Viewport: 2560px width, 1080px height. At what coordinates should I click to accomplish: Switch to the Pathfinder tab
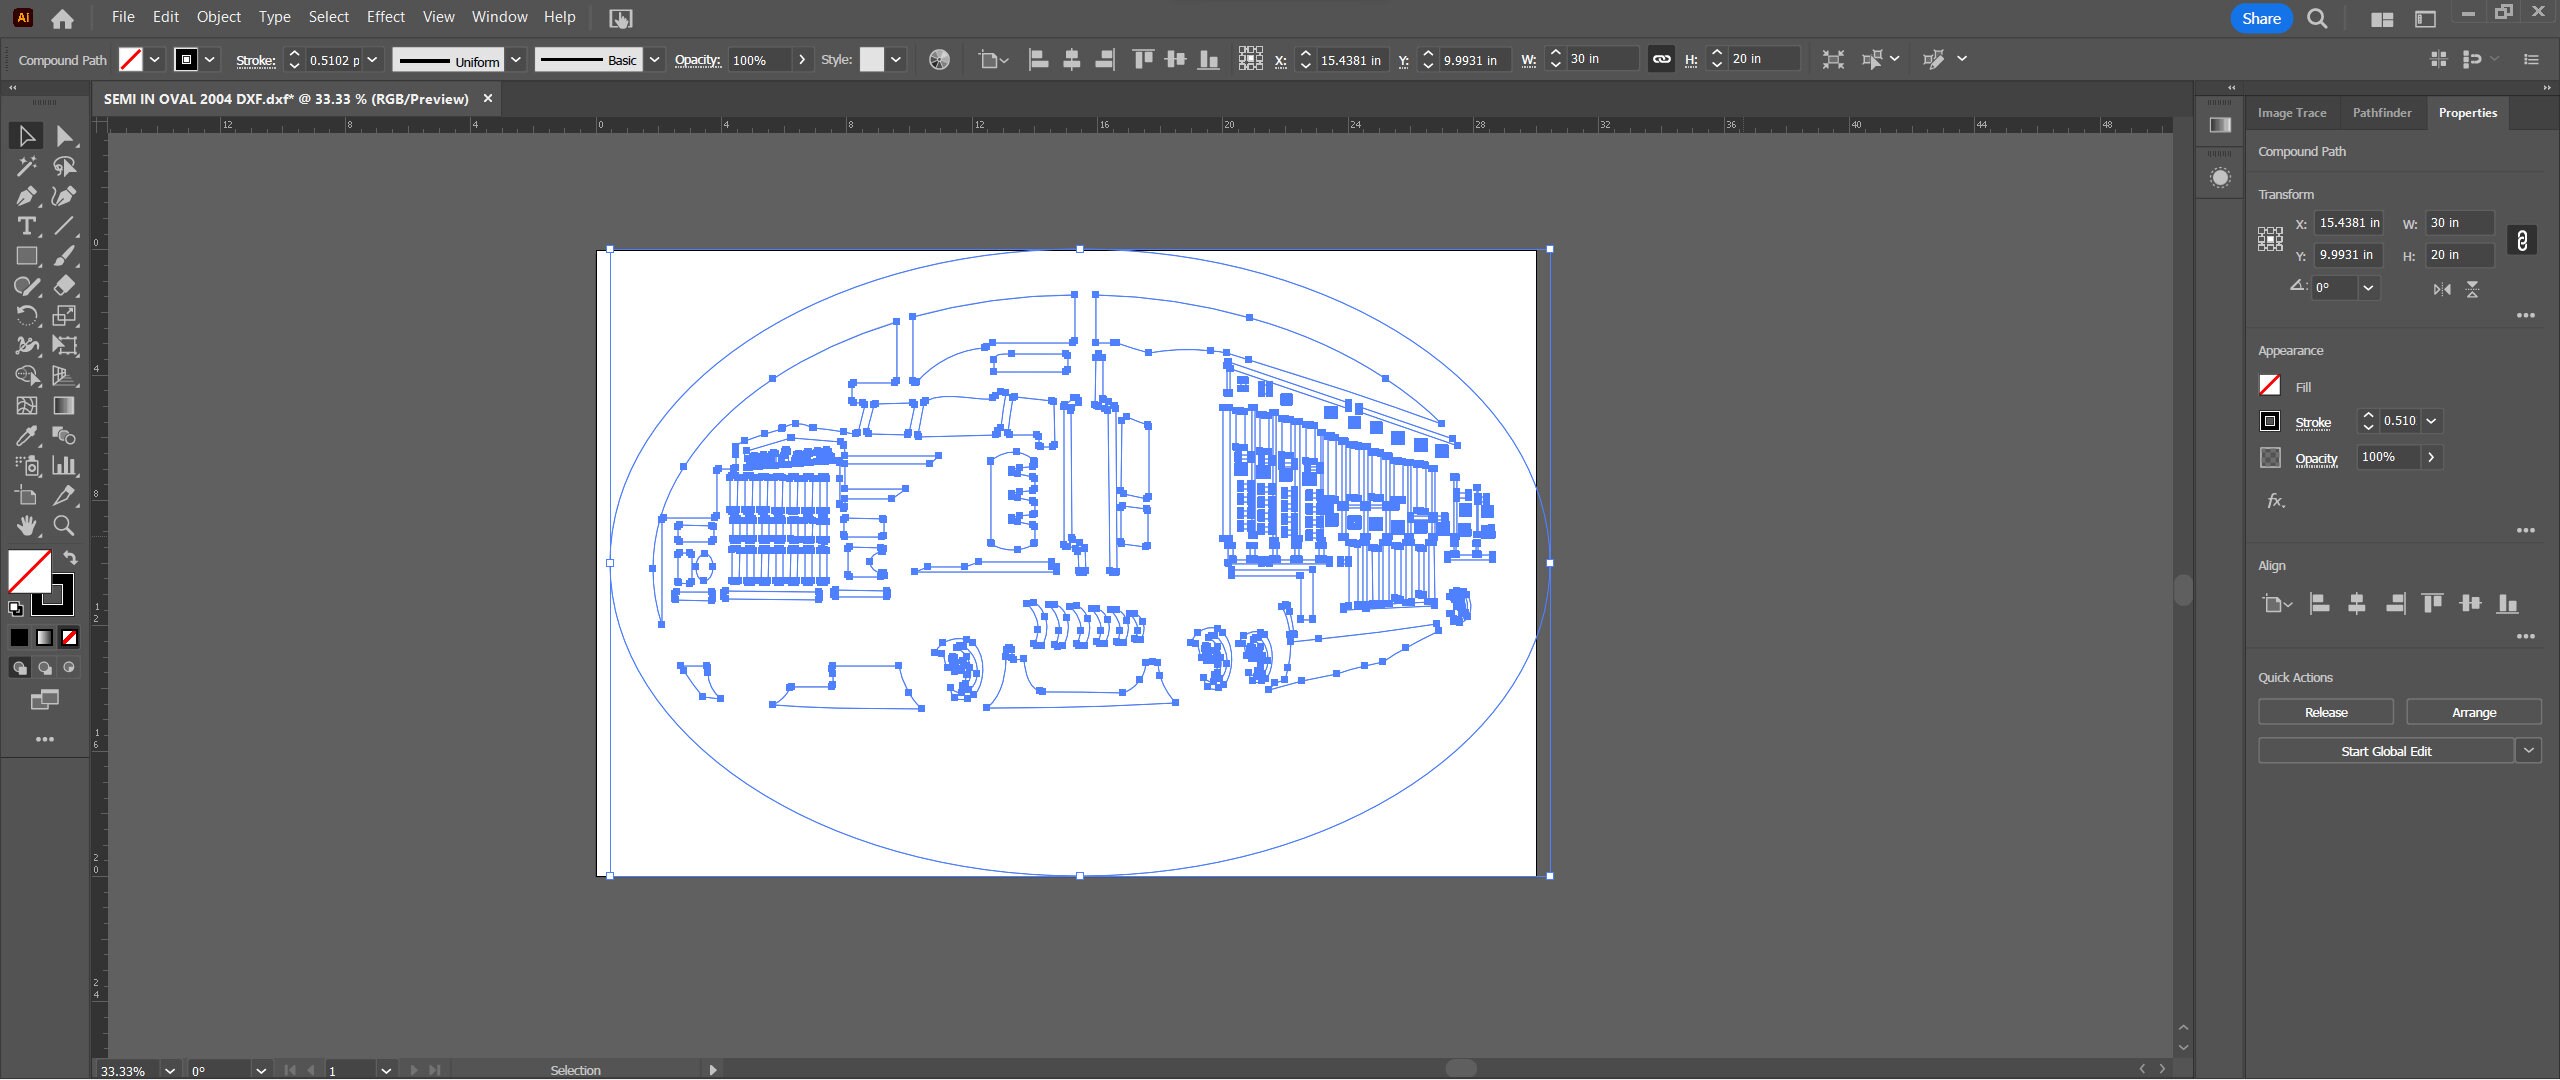click(2382, 112)
